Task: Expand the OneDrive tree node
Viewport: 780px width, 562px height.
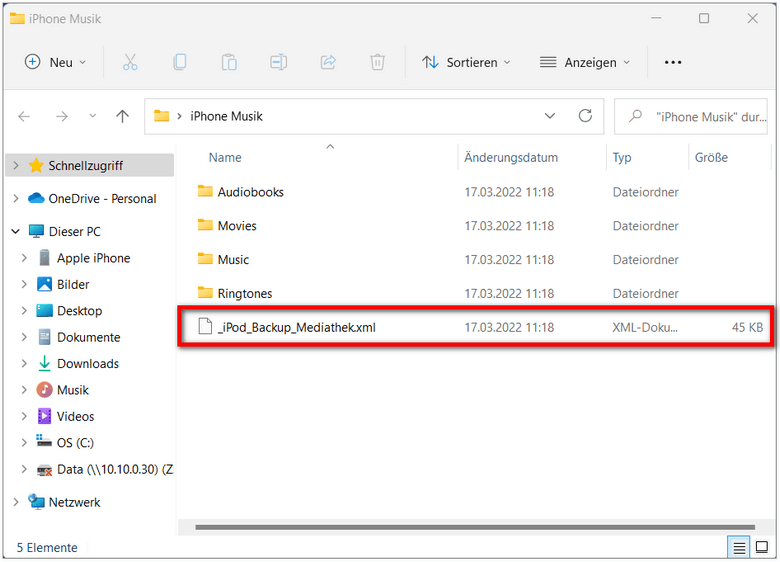Action: (x=16, y=198)
